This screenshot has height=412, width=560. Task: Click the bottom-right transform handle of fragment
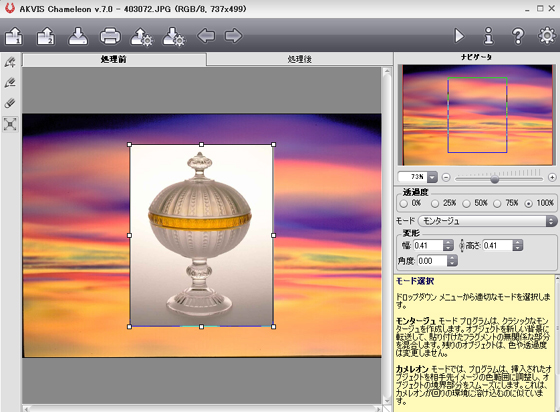(274, 327)
